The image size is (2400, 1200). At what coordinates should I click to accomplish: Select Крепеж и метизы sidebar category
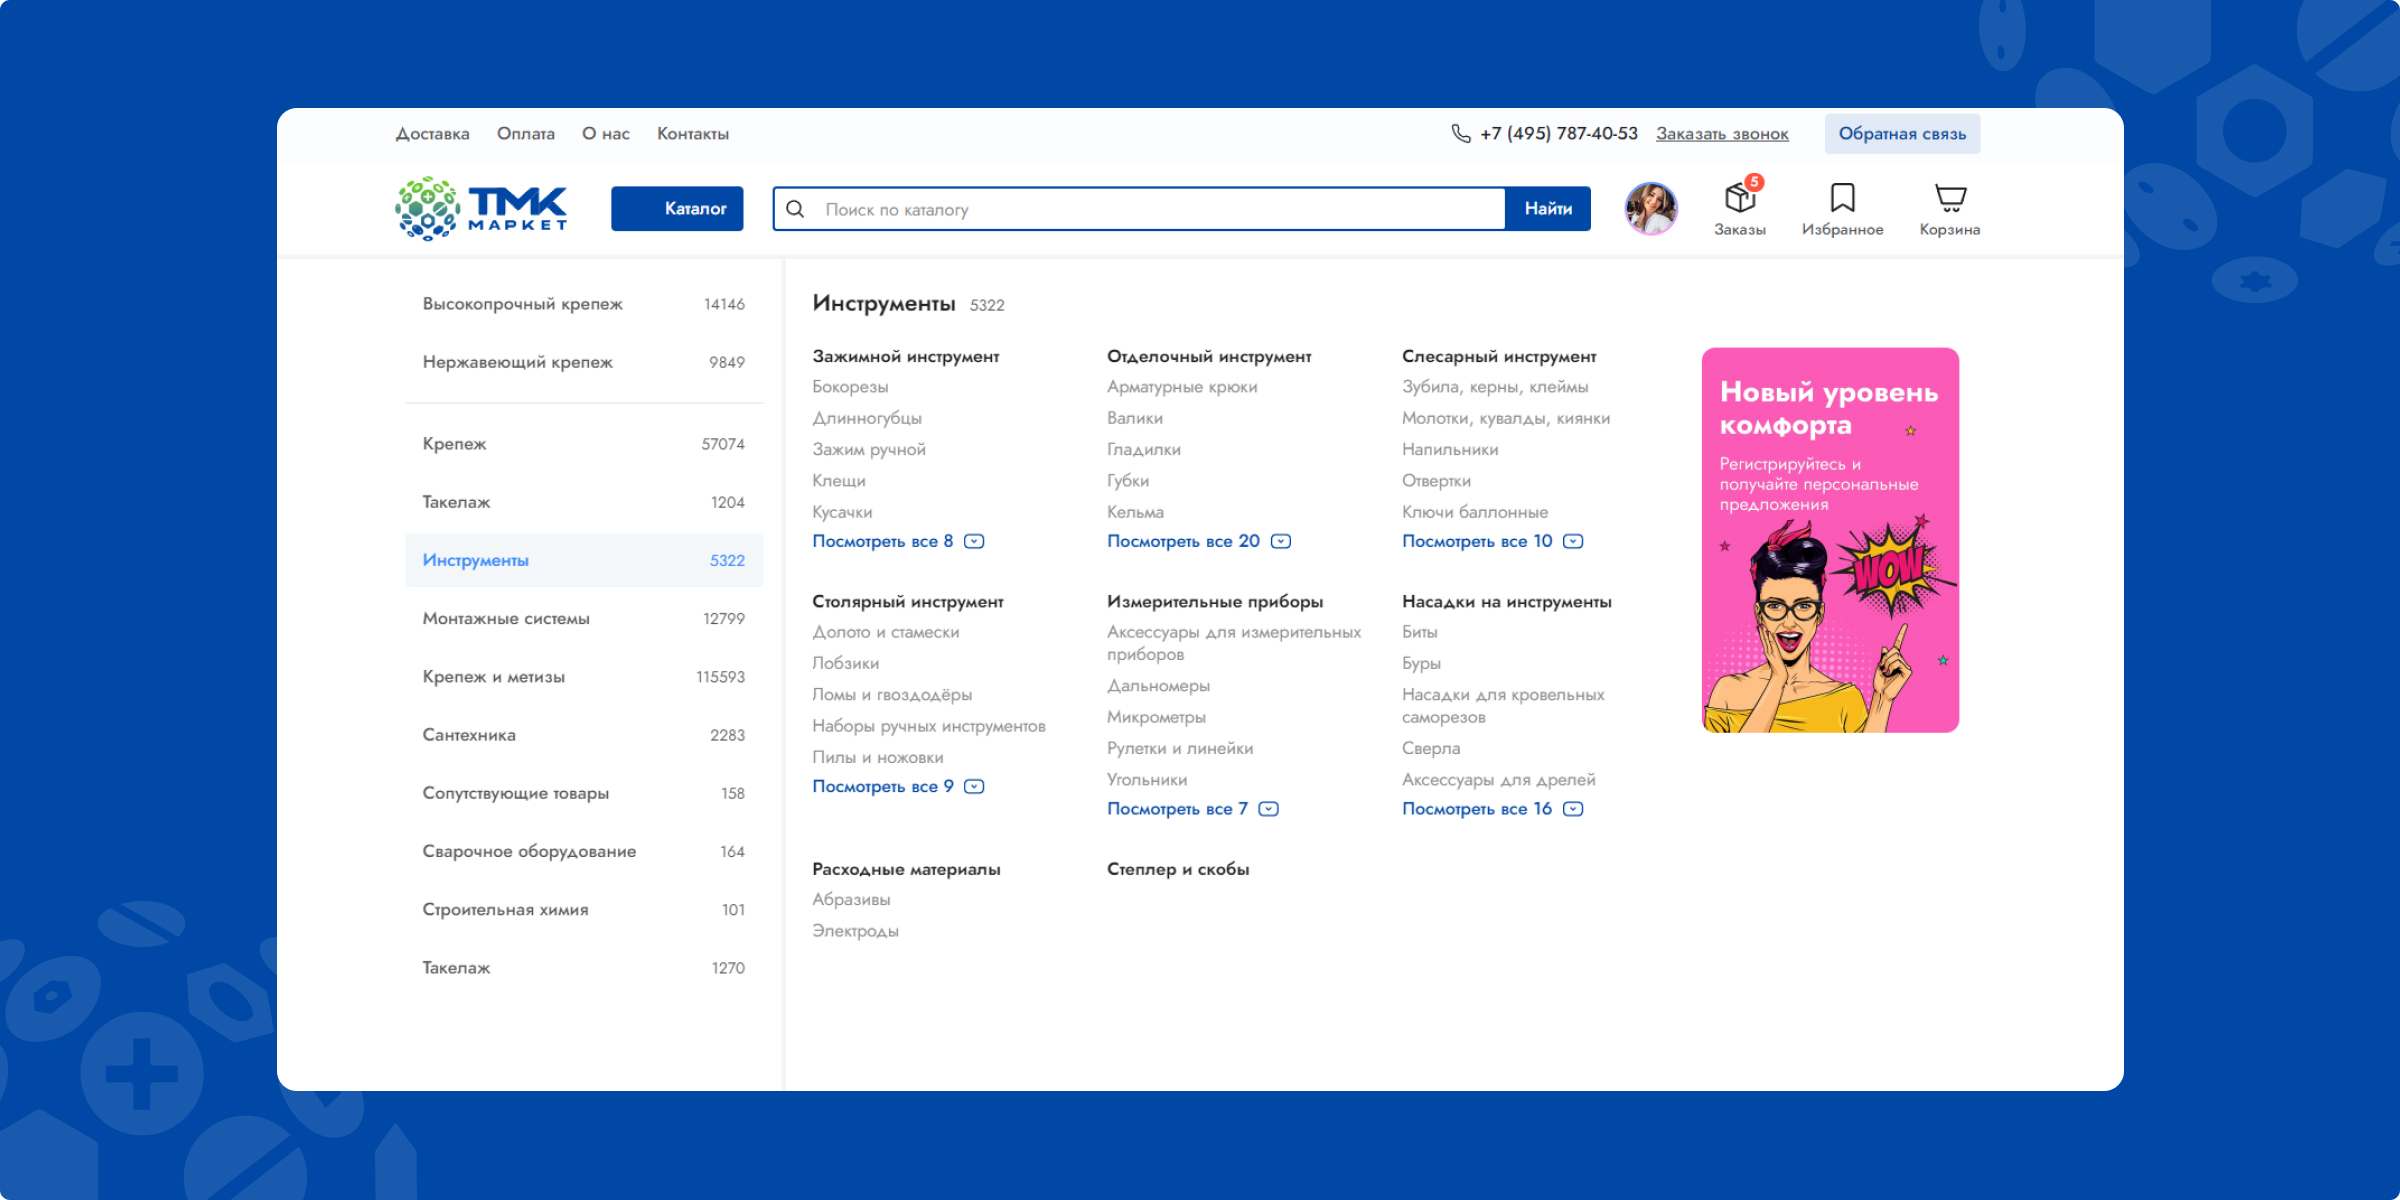pos(491,675)
